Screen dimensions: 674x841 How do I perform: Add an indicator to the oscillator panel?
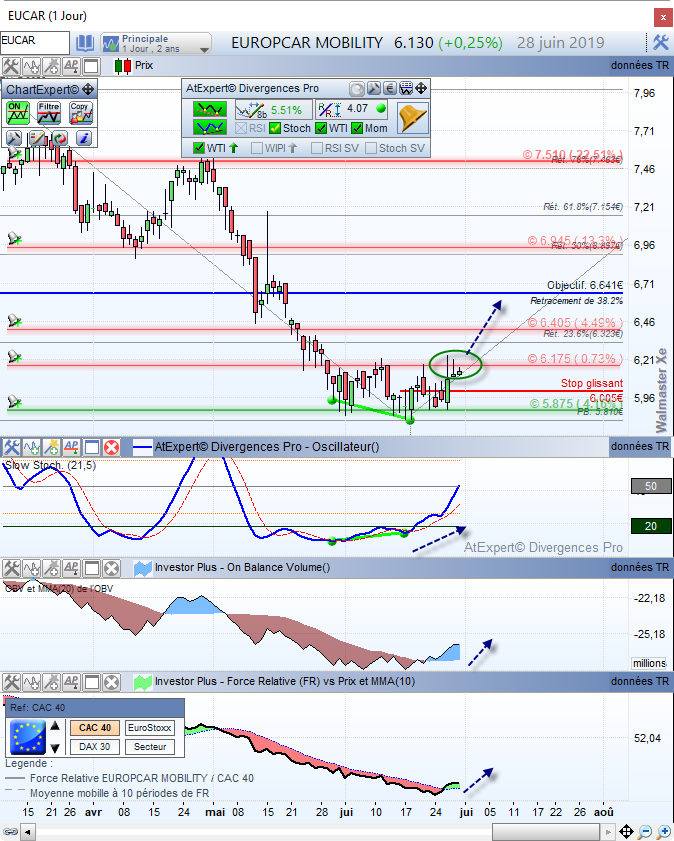tap(31, 447)
